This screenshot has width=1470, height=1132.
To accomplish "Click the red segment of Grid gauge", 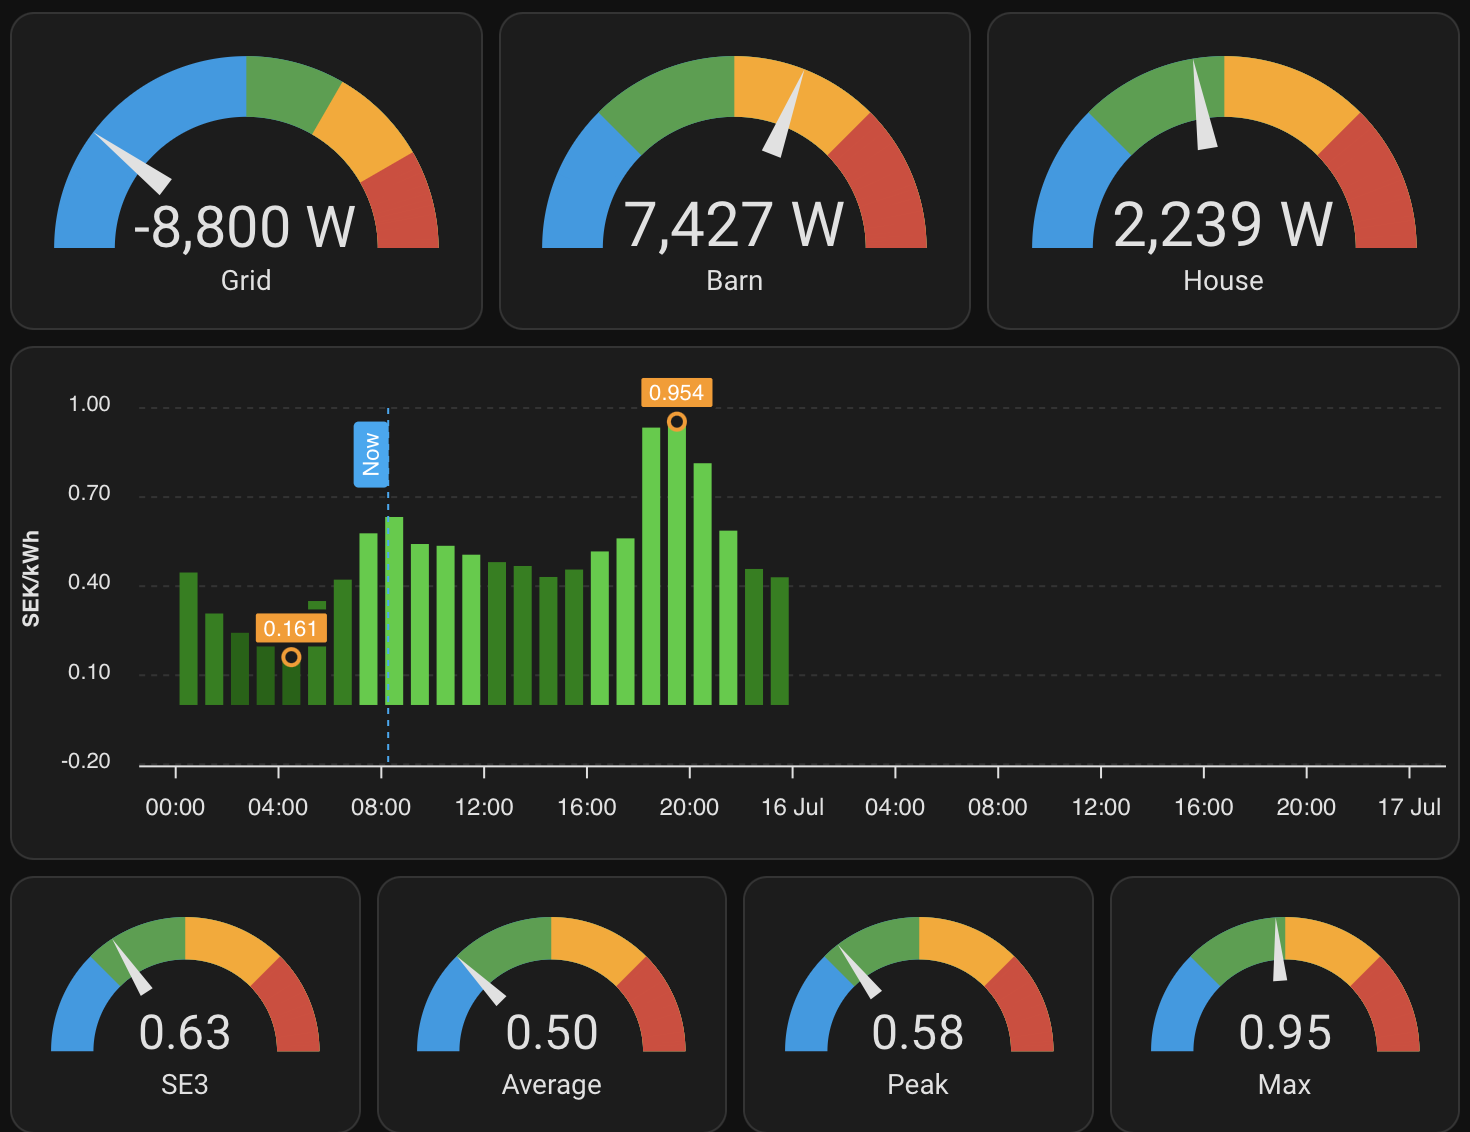I will pyautogui.click(x=403, y=205).
